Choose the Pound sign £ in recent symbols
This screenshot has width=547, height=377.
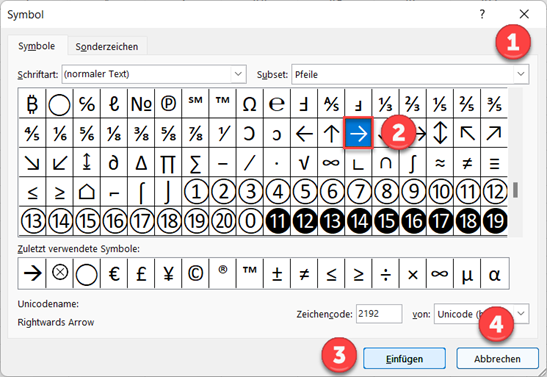click(141, 274)
